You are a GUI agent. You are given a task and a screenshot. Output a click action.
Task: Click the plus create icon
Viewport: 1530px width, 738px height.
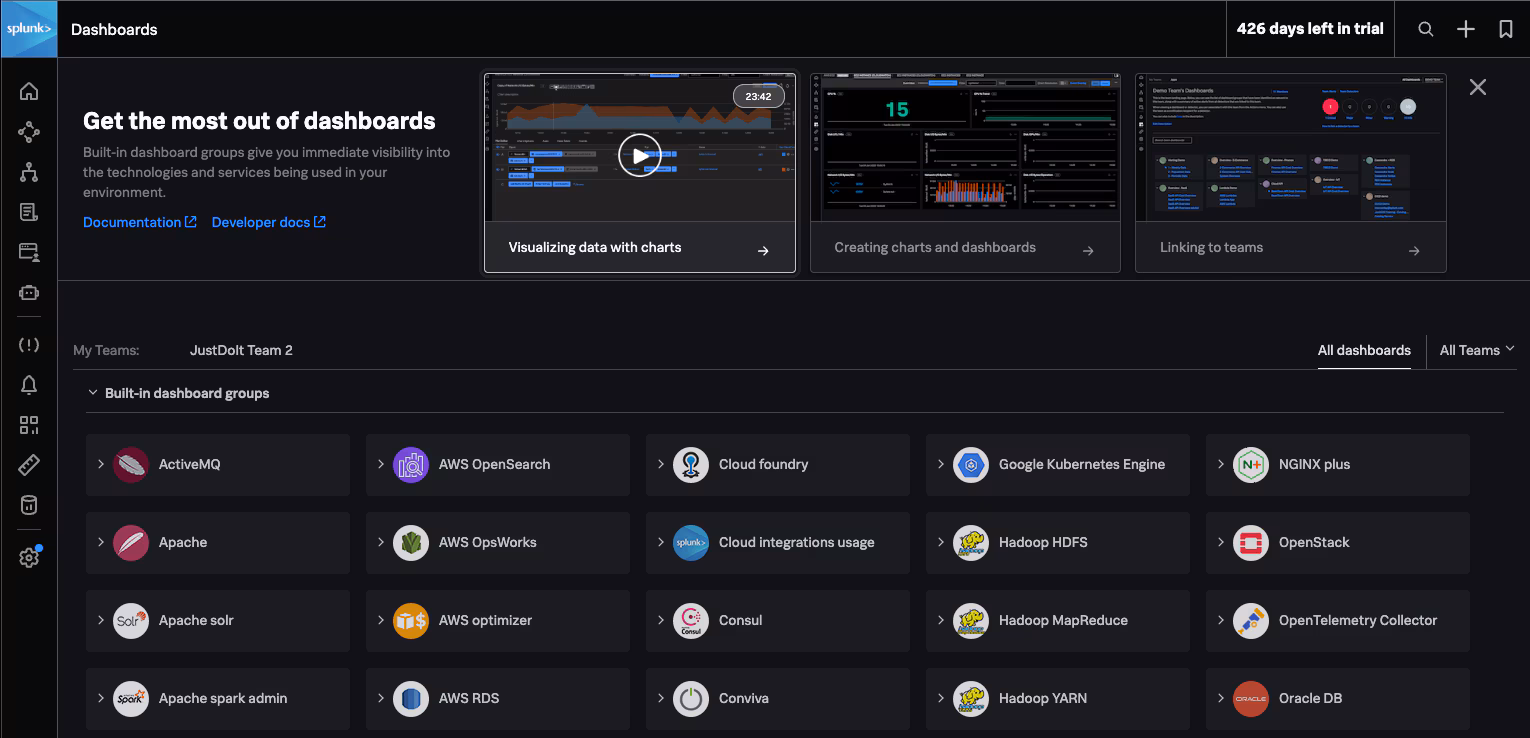pyautogui.click(x=1465, y=29)
